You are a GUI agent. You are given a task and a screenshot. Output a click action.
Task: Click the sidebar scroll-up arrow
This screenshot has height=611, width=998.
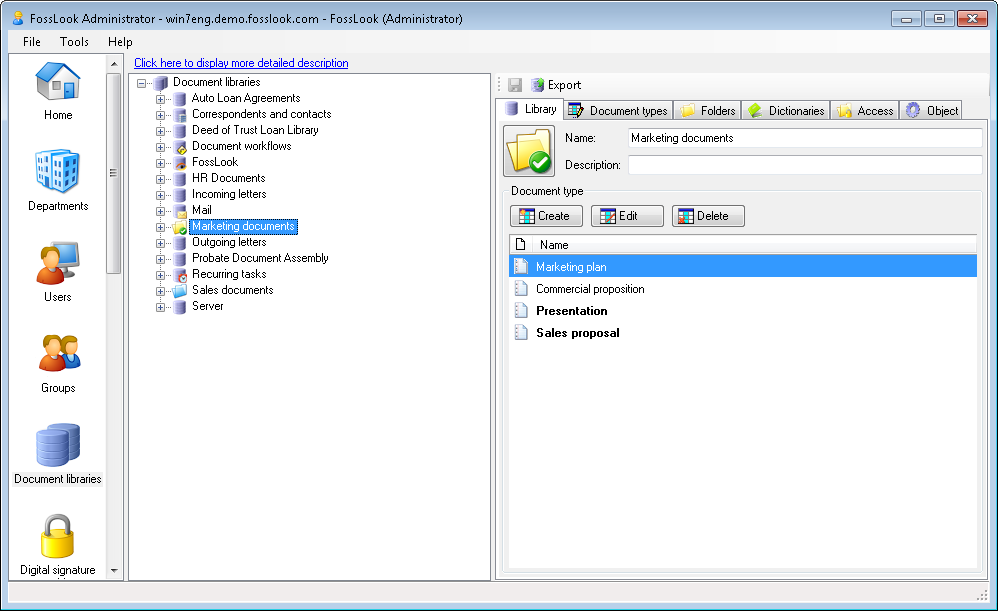point(114,64)
